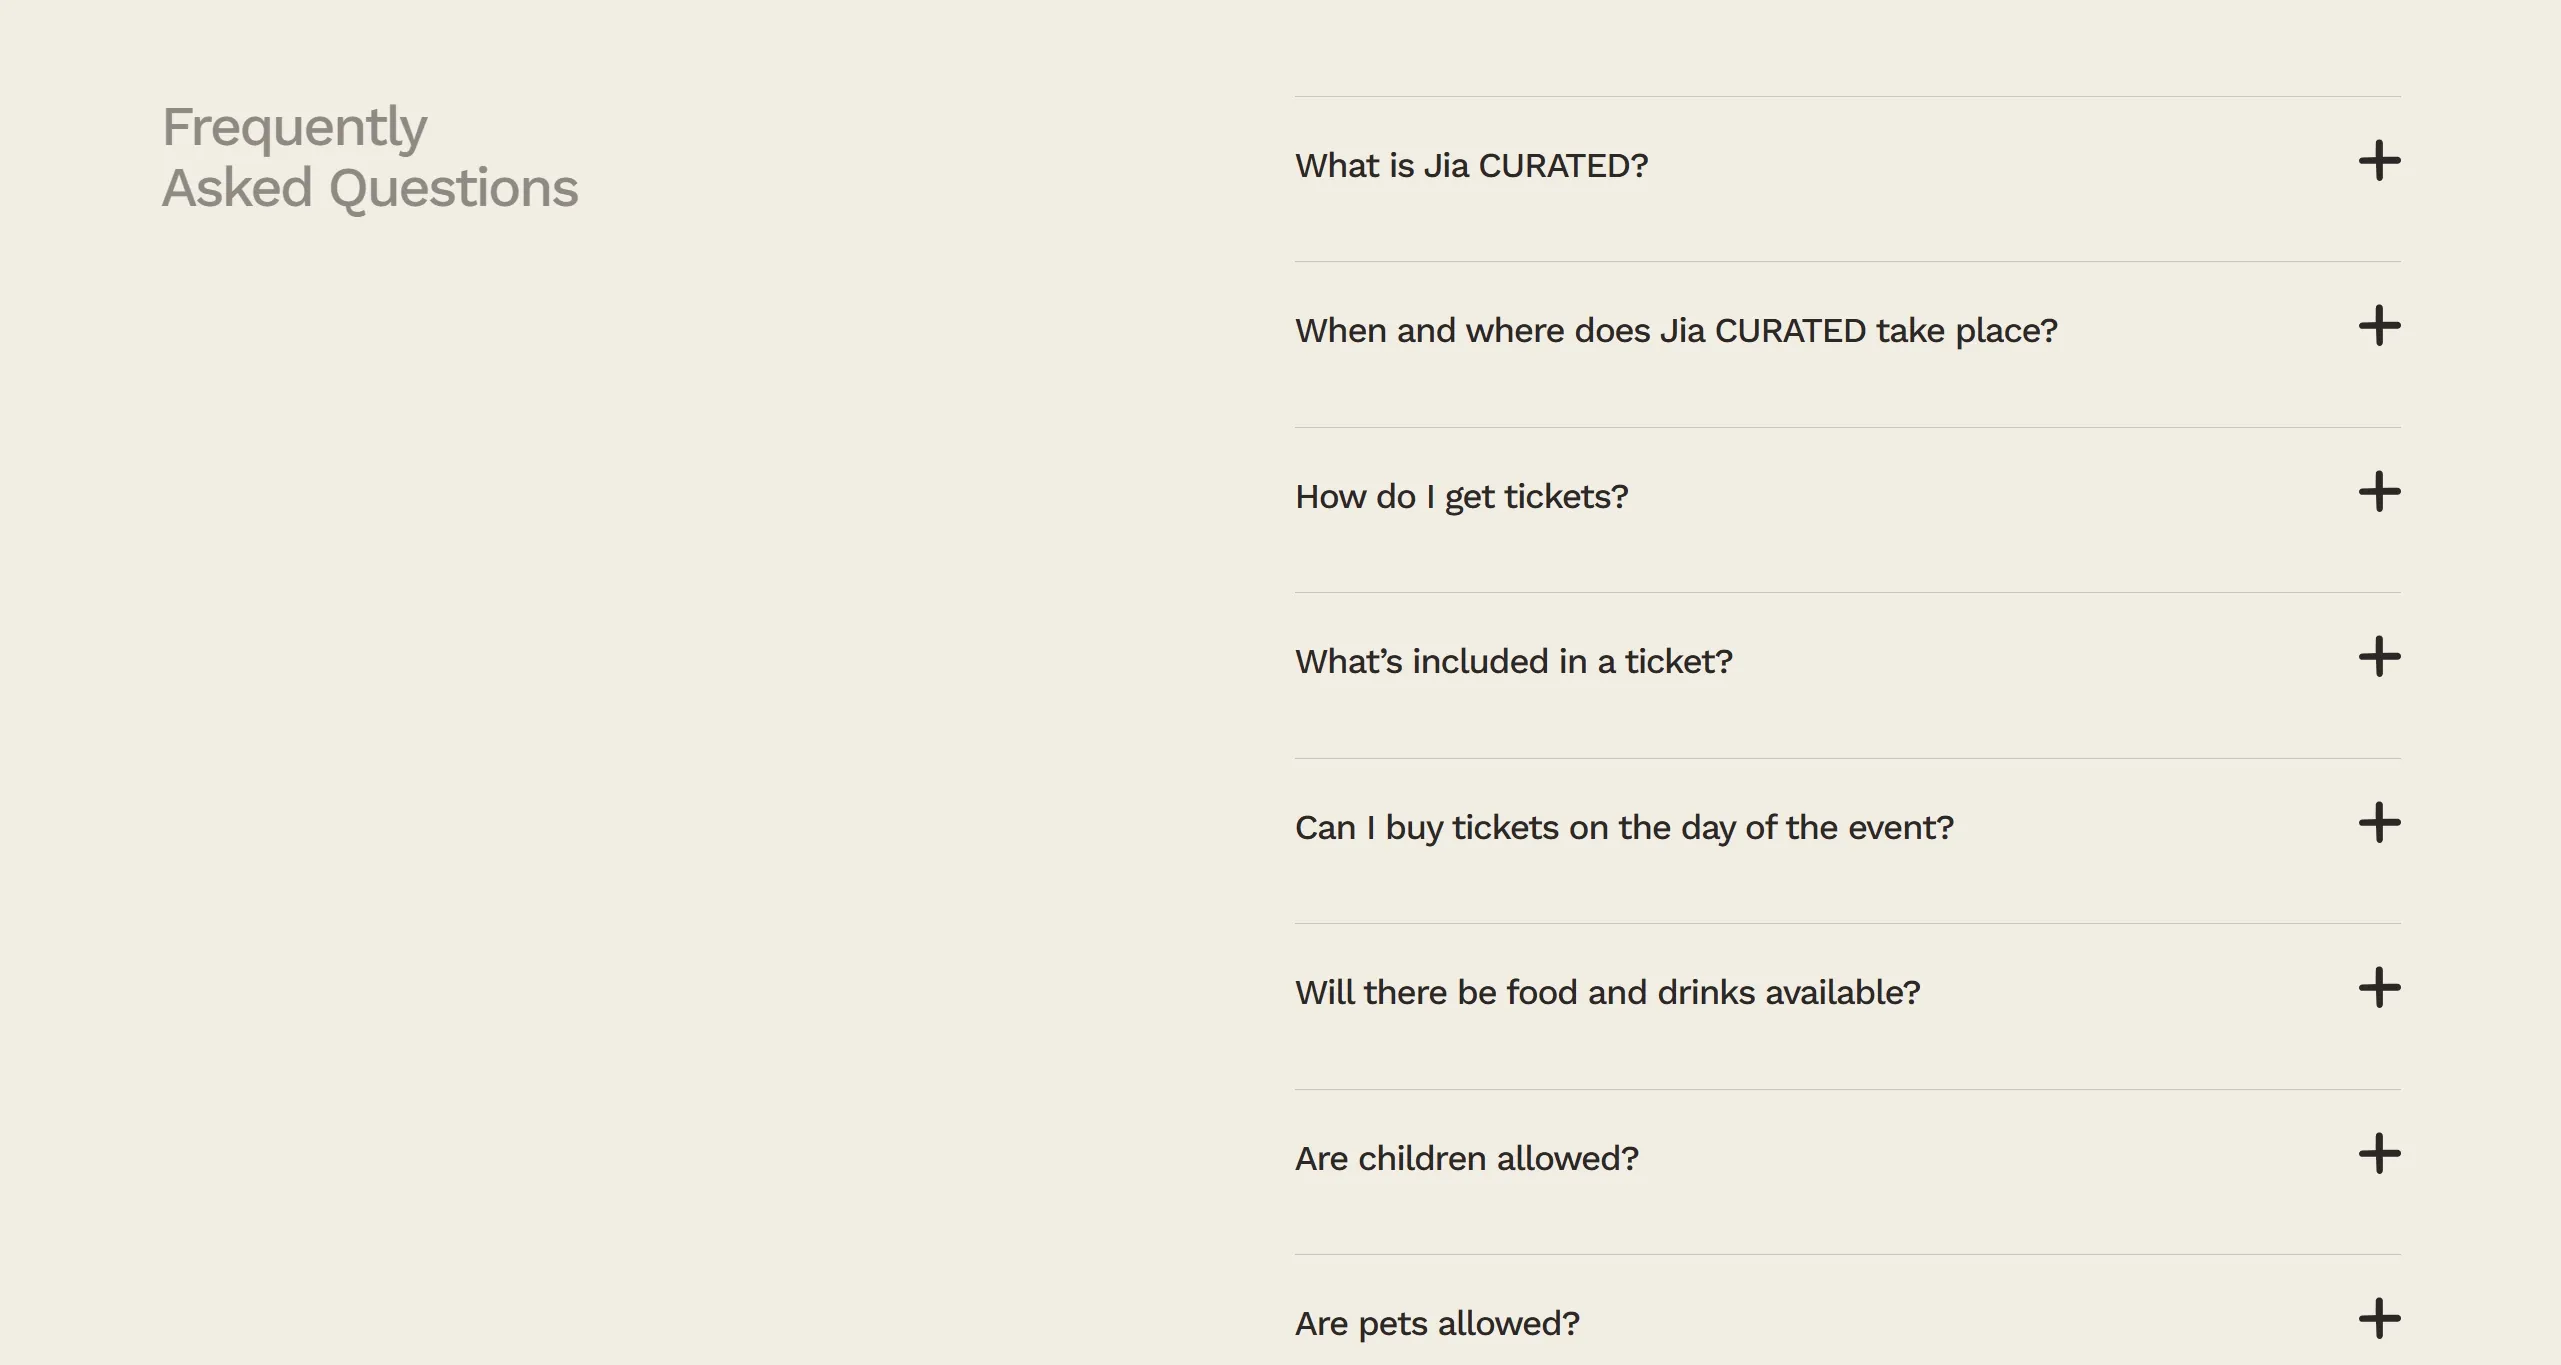Click plus icon beside food and drinks question
The width and height of the screenshot is (2561, 1365).
2379,988
